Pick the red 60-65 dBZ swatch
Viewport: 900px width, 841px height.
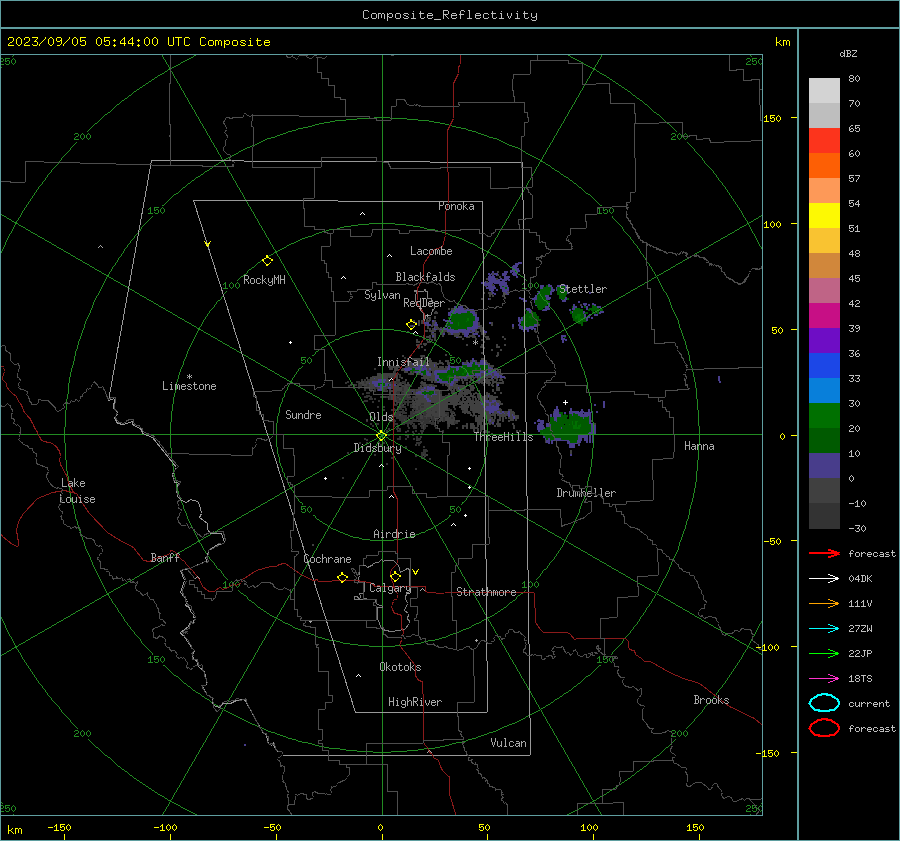pyautogui.click(x=824, y=141)
